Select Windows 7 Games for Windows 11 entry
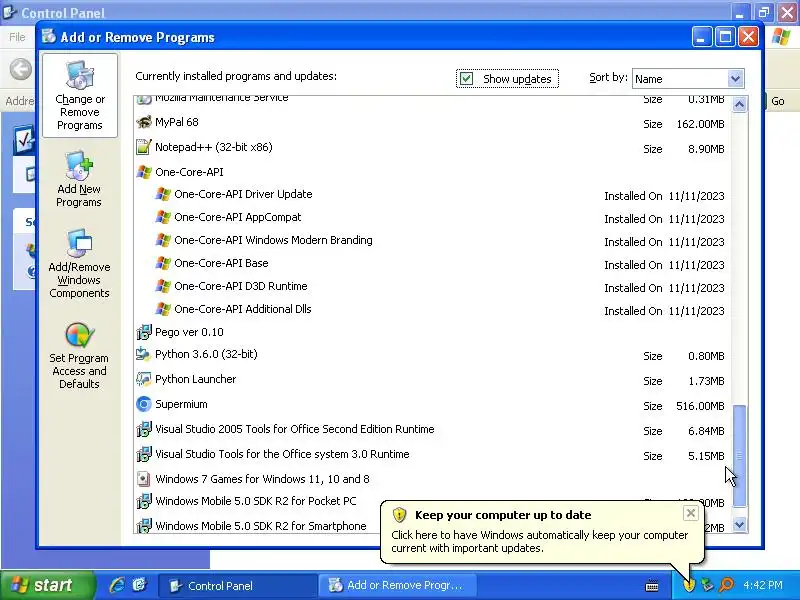This screenshot has width=800, height=600. [262, 479]
